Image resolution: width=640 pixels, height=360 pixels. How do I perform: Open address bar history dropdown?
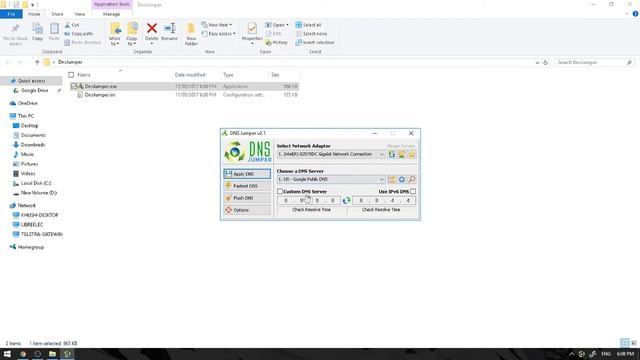pos(537,62)
